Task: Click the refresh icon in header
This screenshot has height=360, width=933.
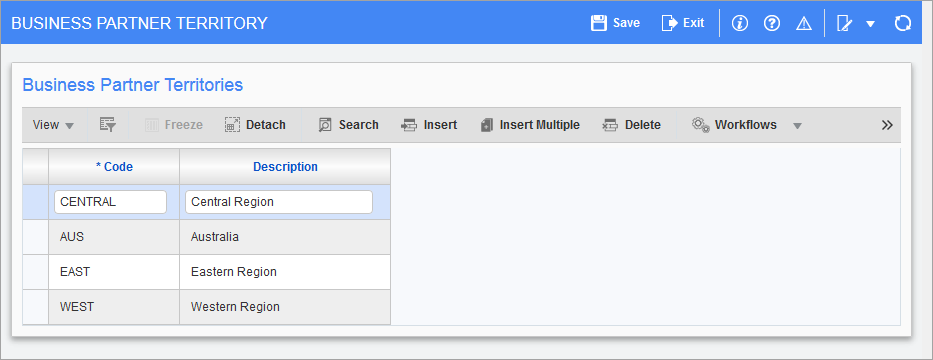Action: (x=903, y=23)
